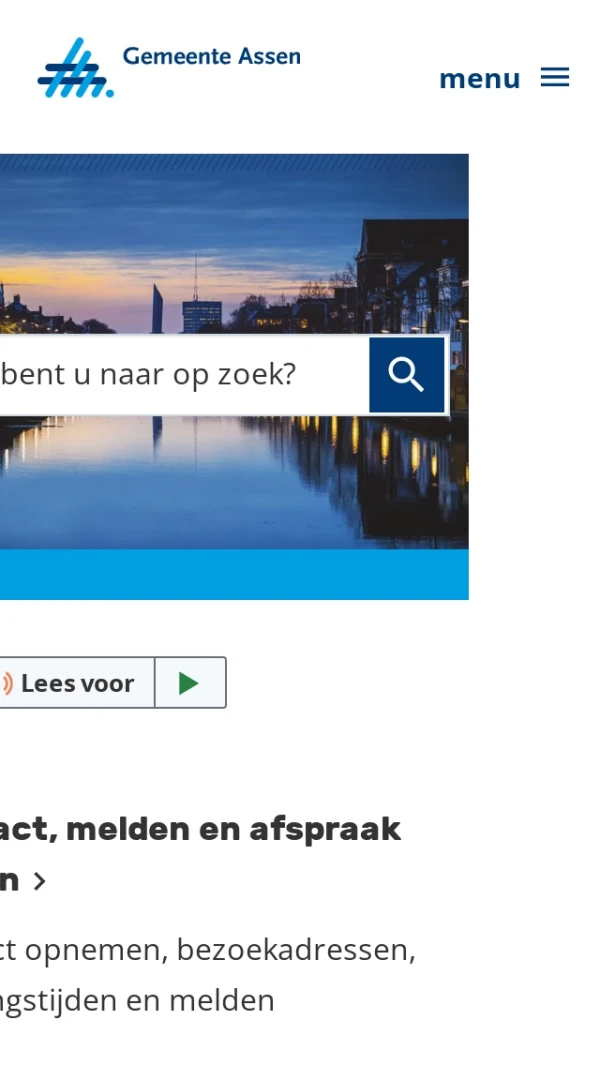Click the orange speaker icon beside Lees voor
Viewport: 600px width, 1065px height.
click(x=7, y=683)
